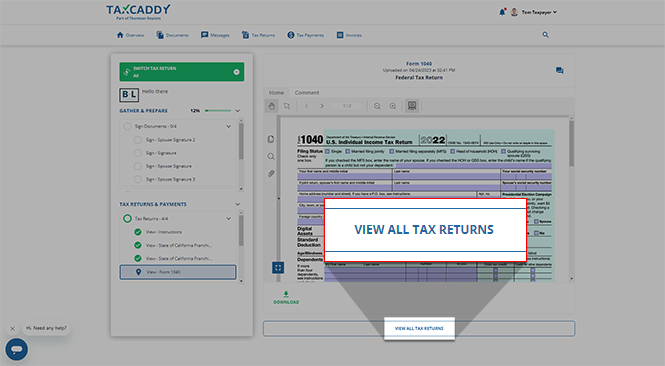This screenshot has width=665, height=366.
Task: Collapse the Sign Documents group chevron
Action: coord(229,126)
